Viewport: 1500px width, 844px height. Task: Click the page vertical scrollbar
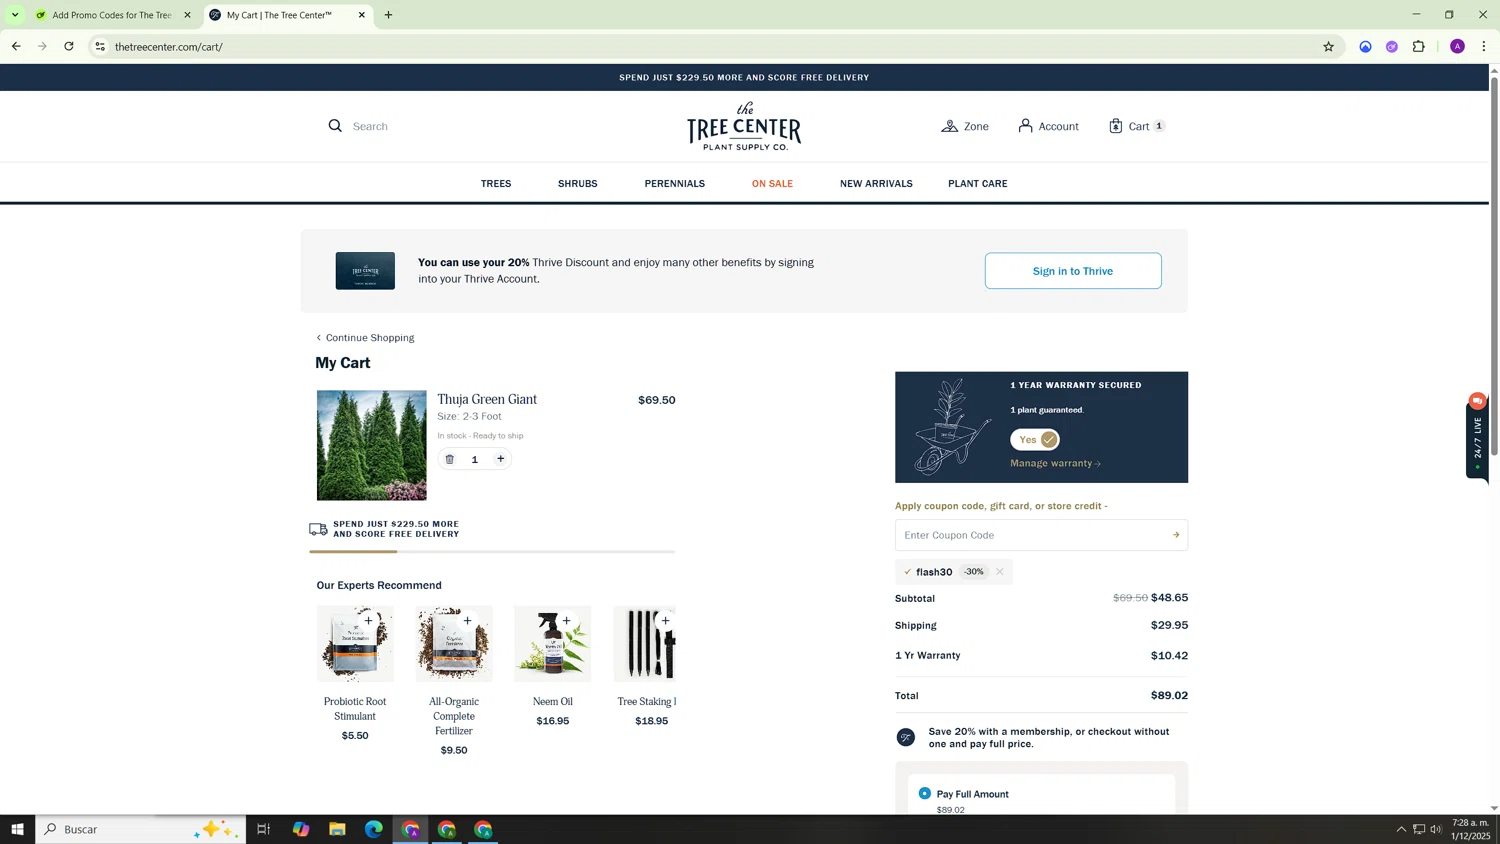[x=1494, y=266]
